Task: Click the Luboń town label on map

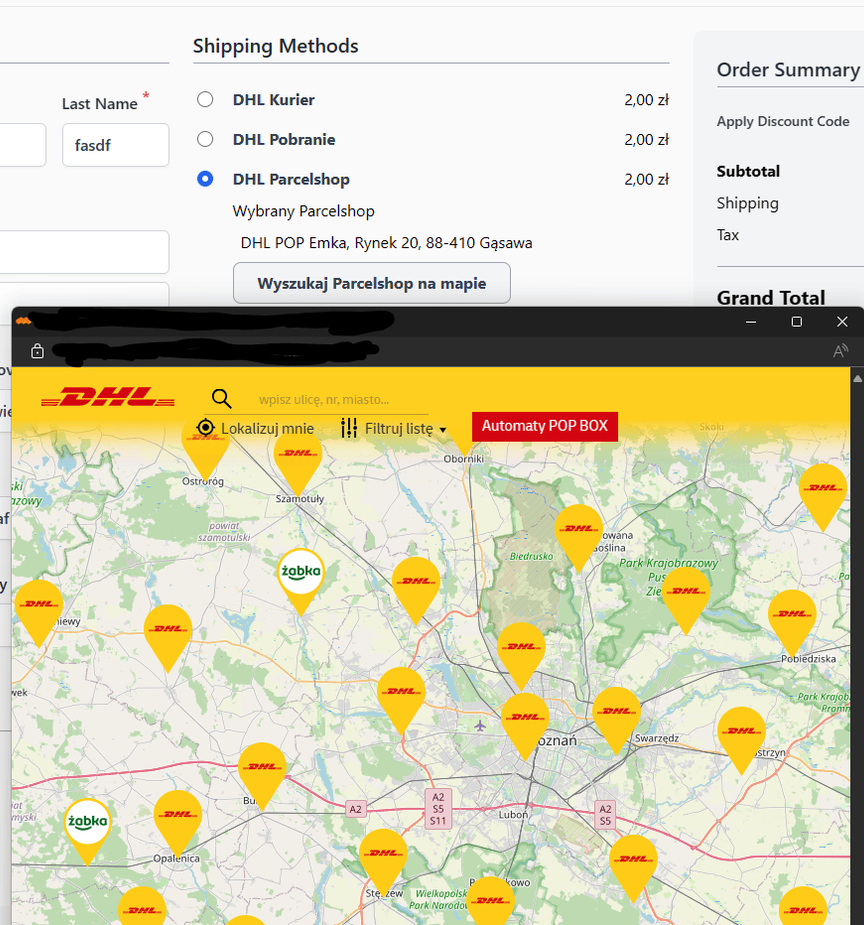Action: click(x=513, y=815)
